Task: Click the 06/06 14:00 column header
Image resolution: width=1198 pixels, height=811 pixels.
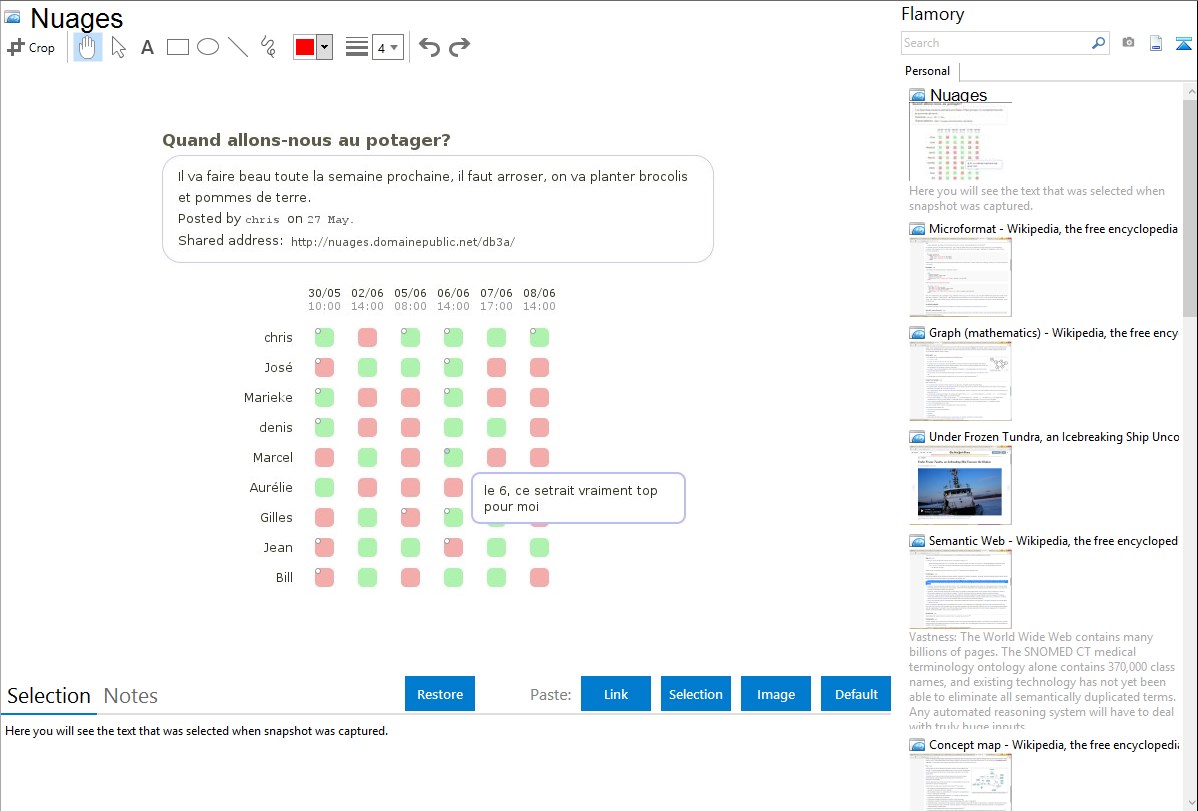Action: pos(453,300)
